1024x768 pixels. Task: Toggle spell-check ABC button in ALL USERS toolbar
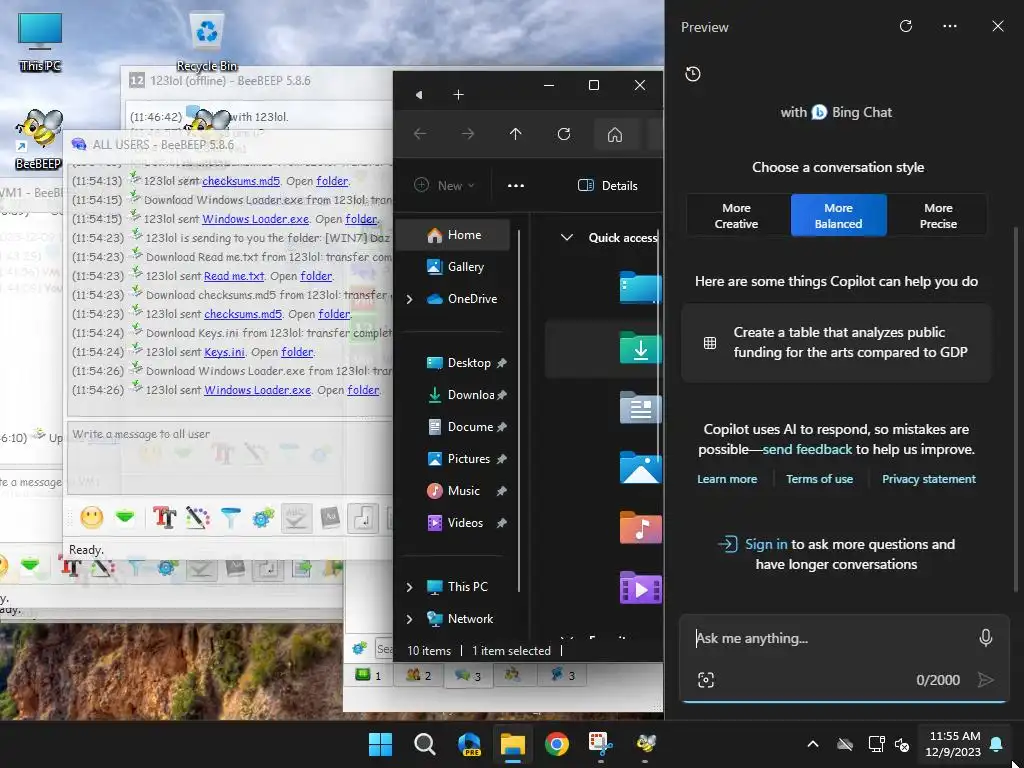tap(296, 519)
